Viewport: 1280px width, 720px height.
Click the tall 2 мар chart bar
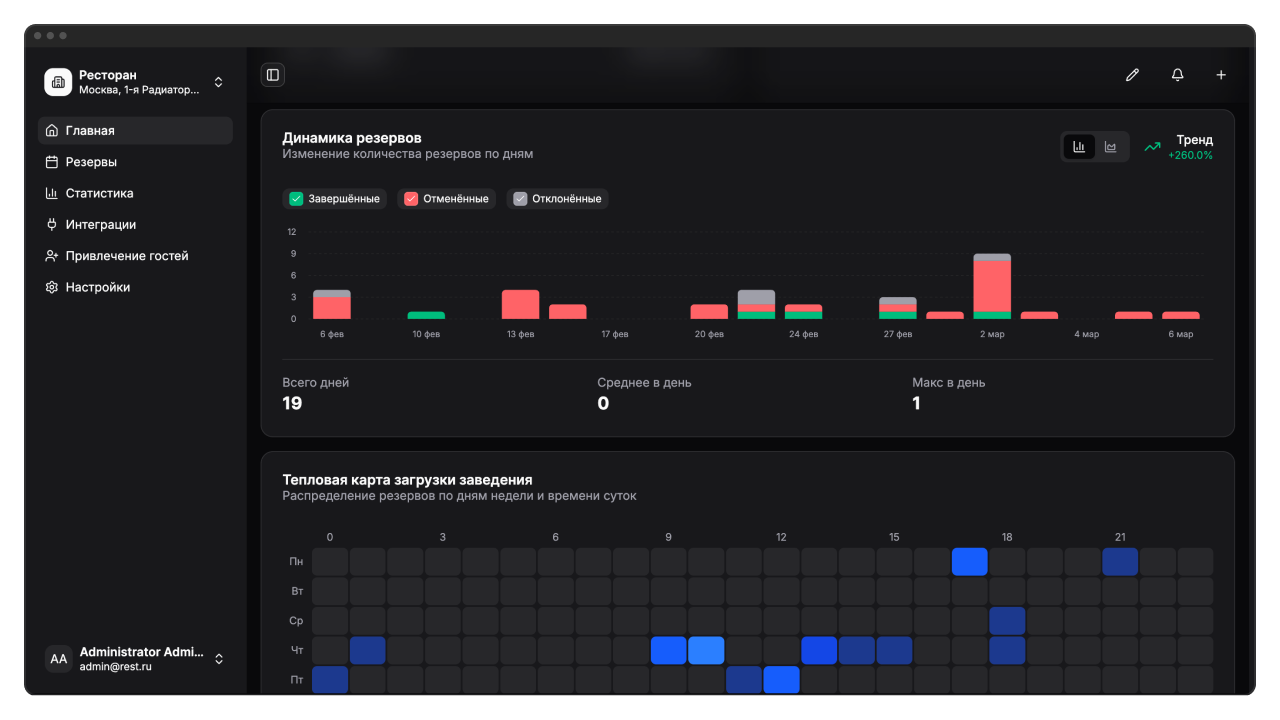992,286
